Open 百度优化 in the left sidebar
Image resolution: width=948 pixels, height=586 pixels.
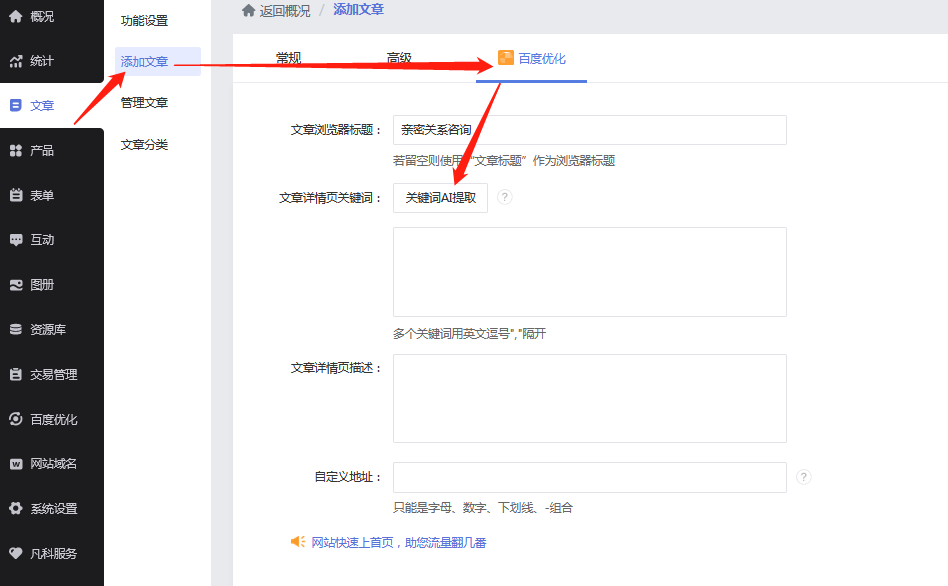click(52, 419)
